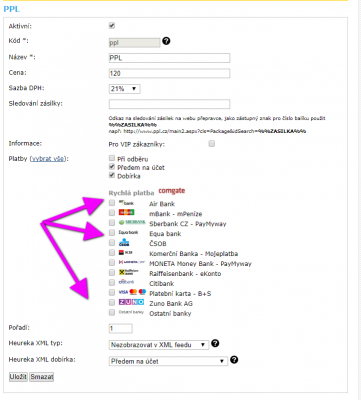Click the Raiffeisenbank logo

[128, 272]
